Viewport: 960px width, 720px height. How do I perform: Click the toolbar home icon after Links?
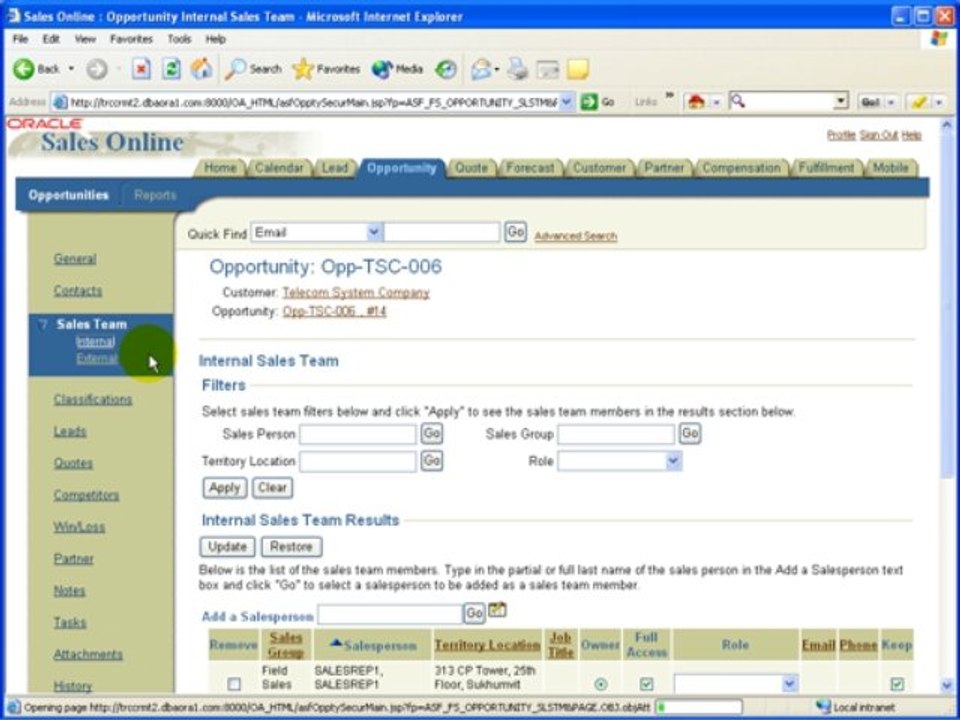[x=696, y=102]
